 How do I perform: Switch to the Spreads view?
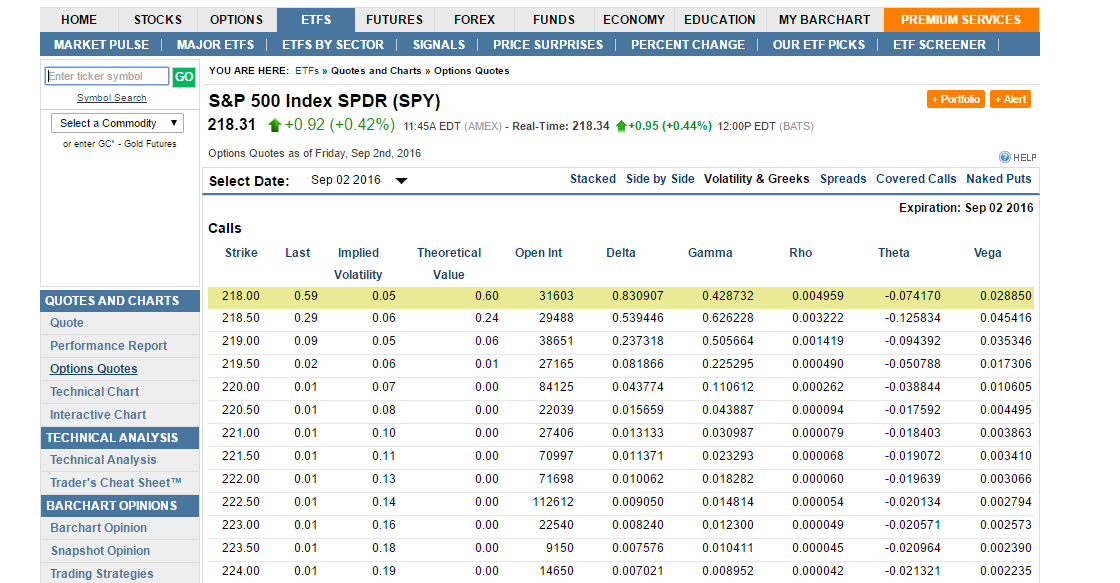(x=843, y=179)
